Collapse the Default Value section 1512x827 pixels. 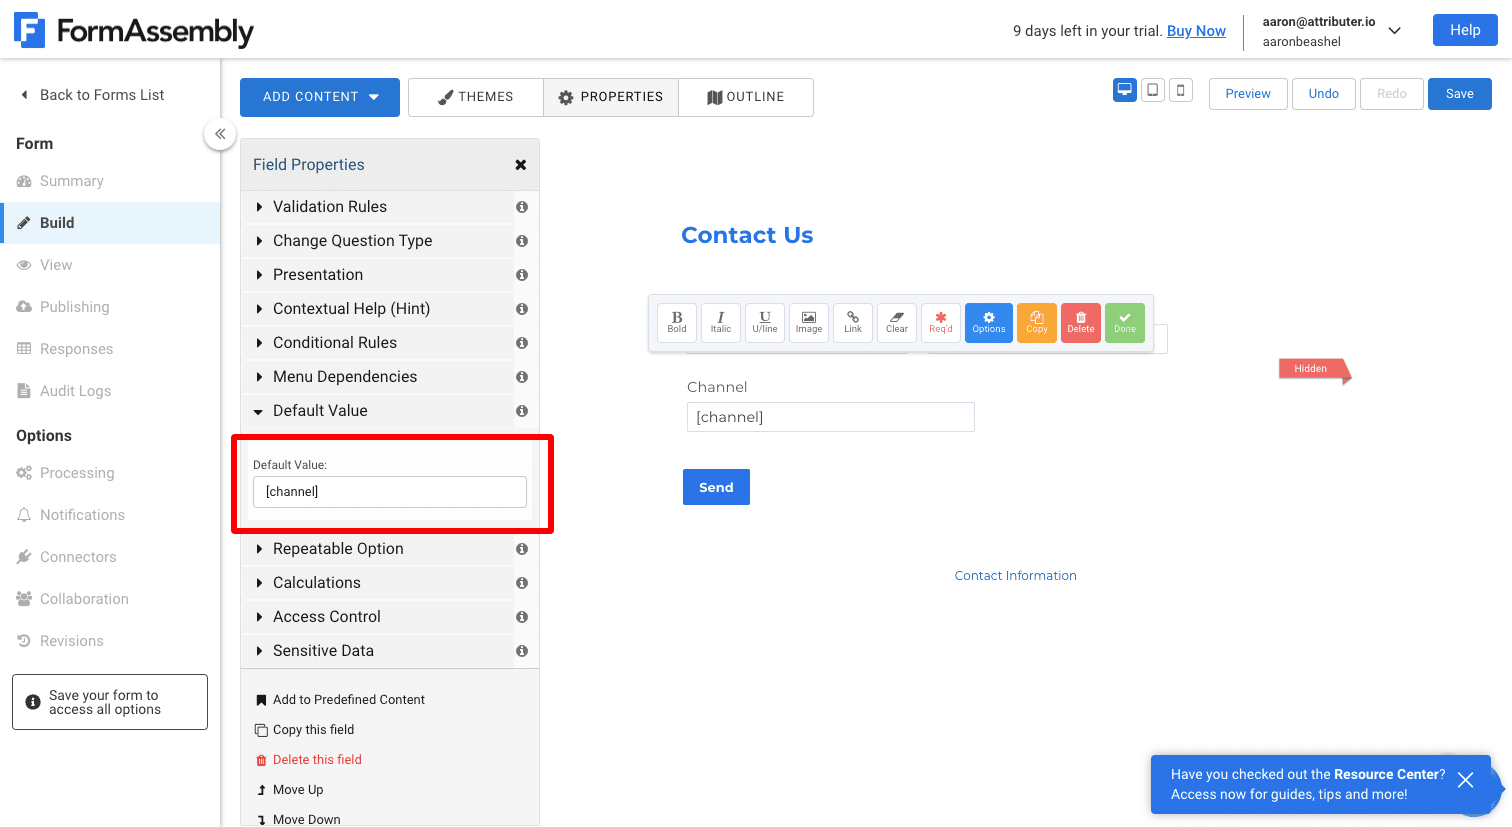tap(320, 410)
